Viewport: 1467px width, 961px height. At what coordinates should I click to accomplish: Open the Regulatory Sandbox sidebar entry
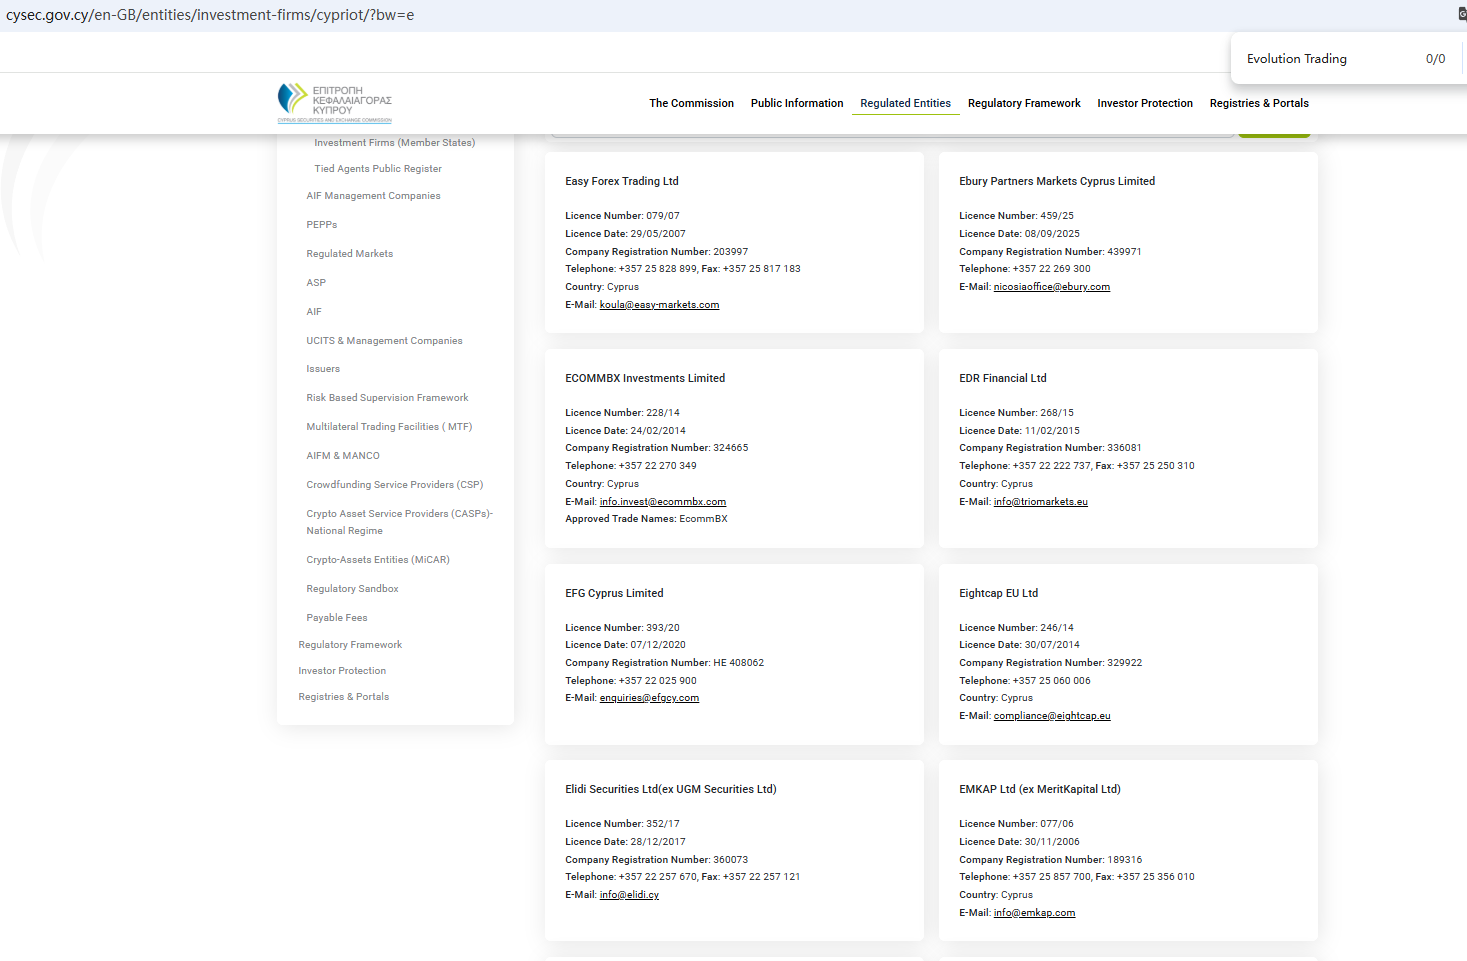(352, 589)
